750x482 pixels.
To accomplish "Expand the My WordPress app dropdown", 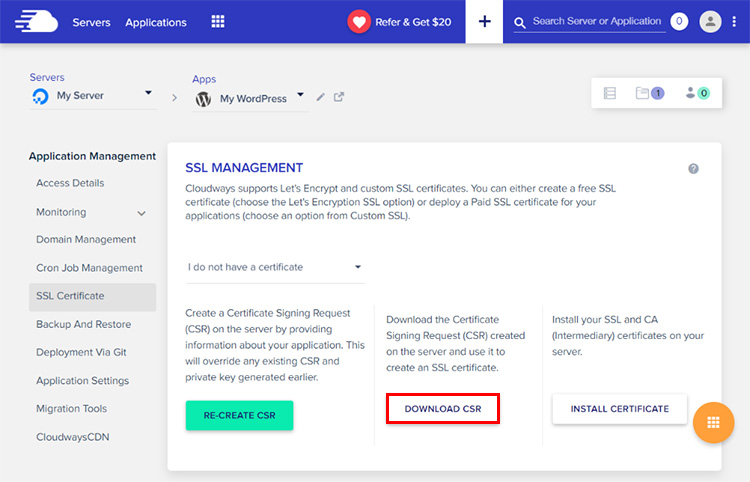I will [x=300, y=97].
